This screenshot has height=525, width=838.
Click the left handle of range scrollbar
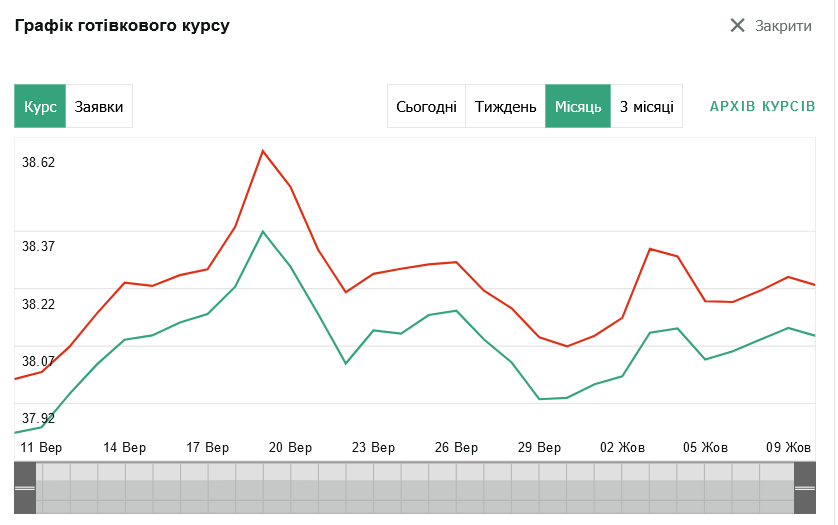click(x=25, y=488)
